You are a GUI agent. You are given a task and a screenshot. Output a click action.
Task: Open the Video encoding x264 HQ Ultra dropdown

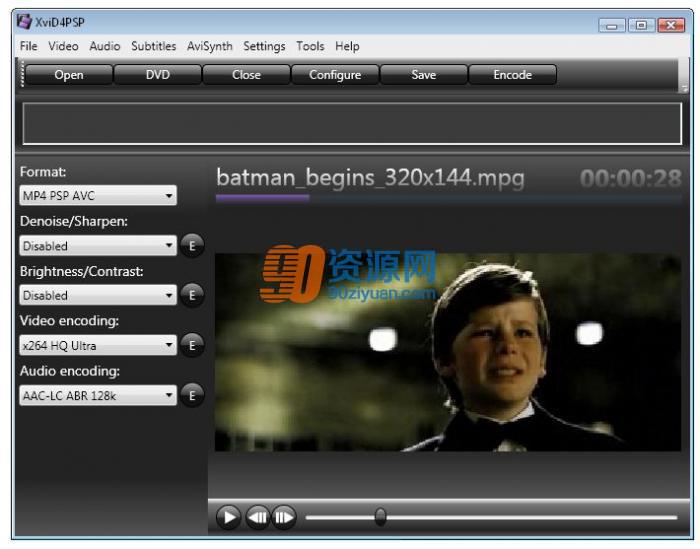[98, 345]
